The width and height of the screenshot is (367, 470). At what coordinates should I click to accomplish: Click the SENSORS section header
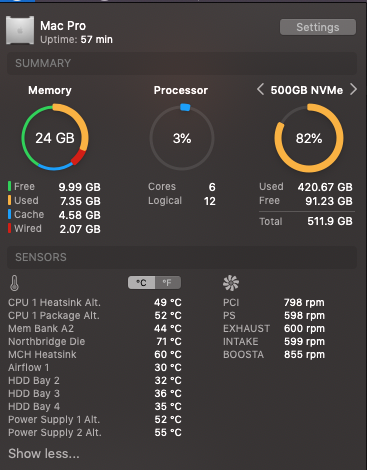[x=182, y=257]
